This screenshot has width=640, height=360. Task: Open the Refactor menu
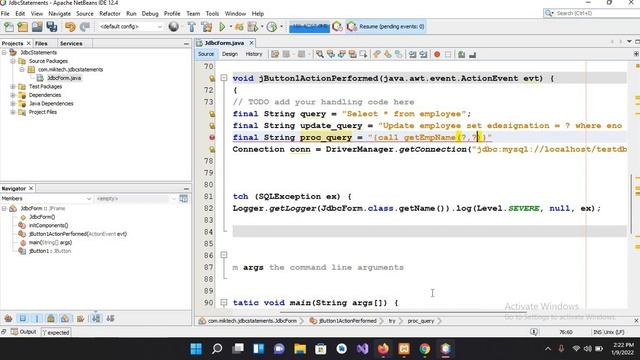(110, 13)
